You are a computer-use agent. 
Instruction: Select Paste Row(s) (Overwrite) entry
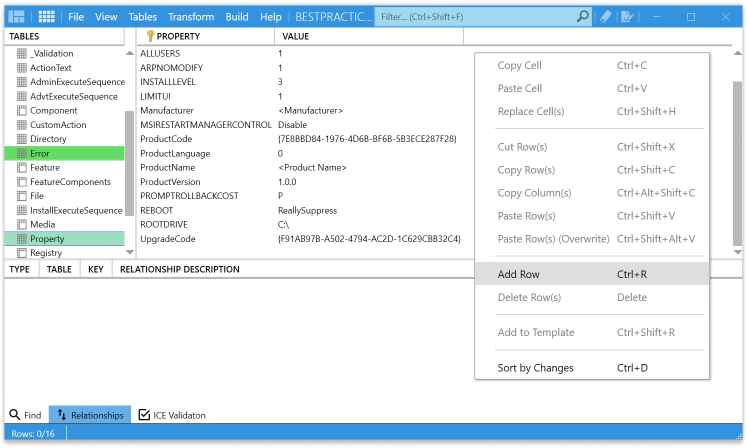click(592, 239)
